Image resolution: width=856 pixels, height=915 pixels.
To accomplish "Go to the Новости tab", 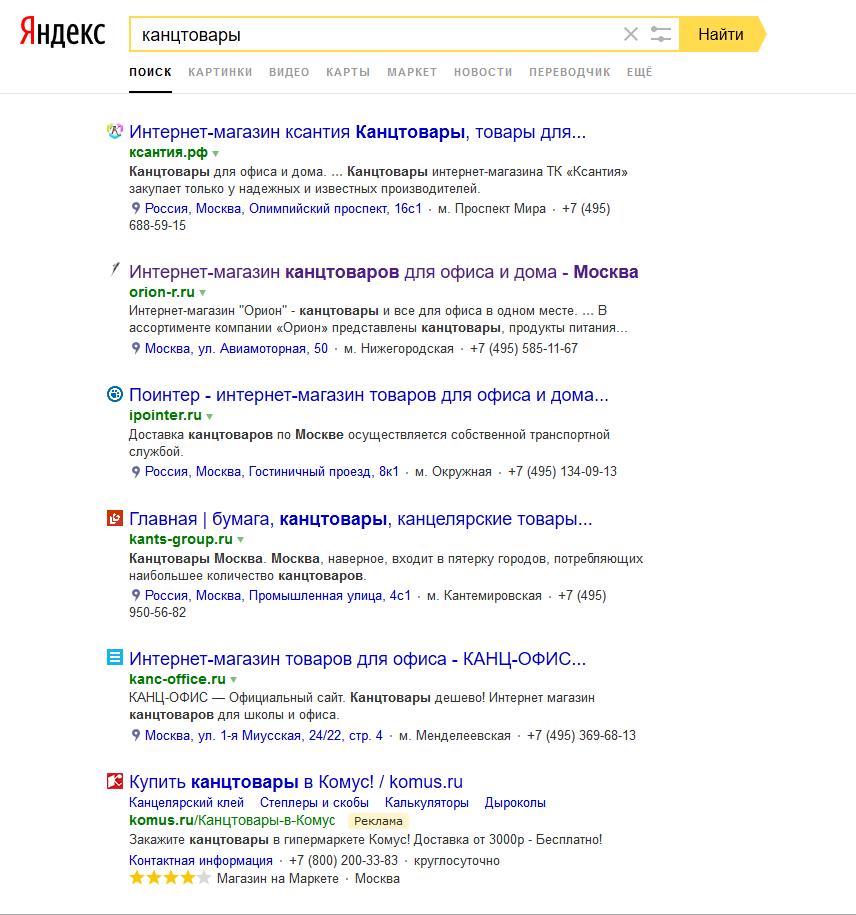I will [483, 72].
